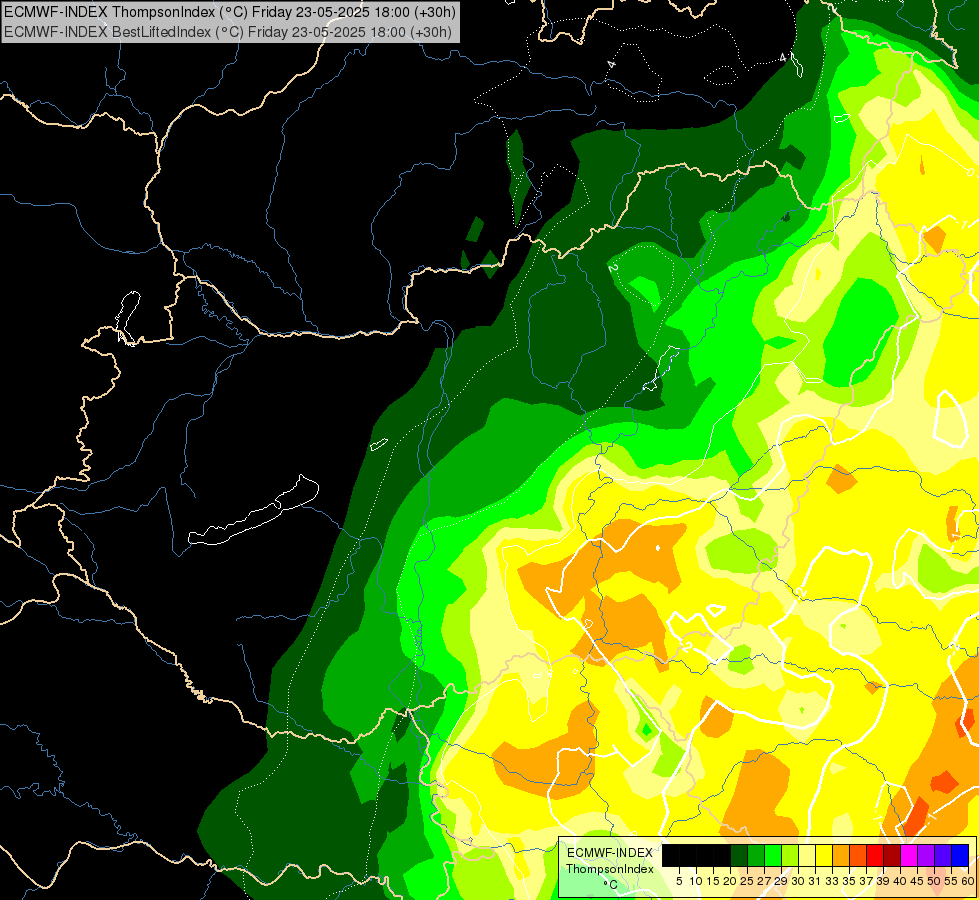This screenshot has width=979, height=900.
Task: Click legend scale value '40'
Action: 900,881
